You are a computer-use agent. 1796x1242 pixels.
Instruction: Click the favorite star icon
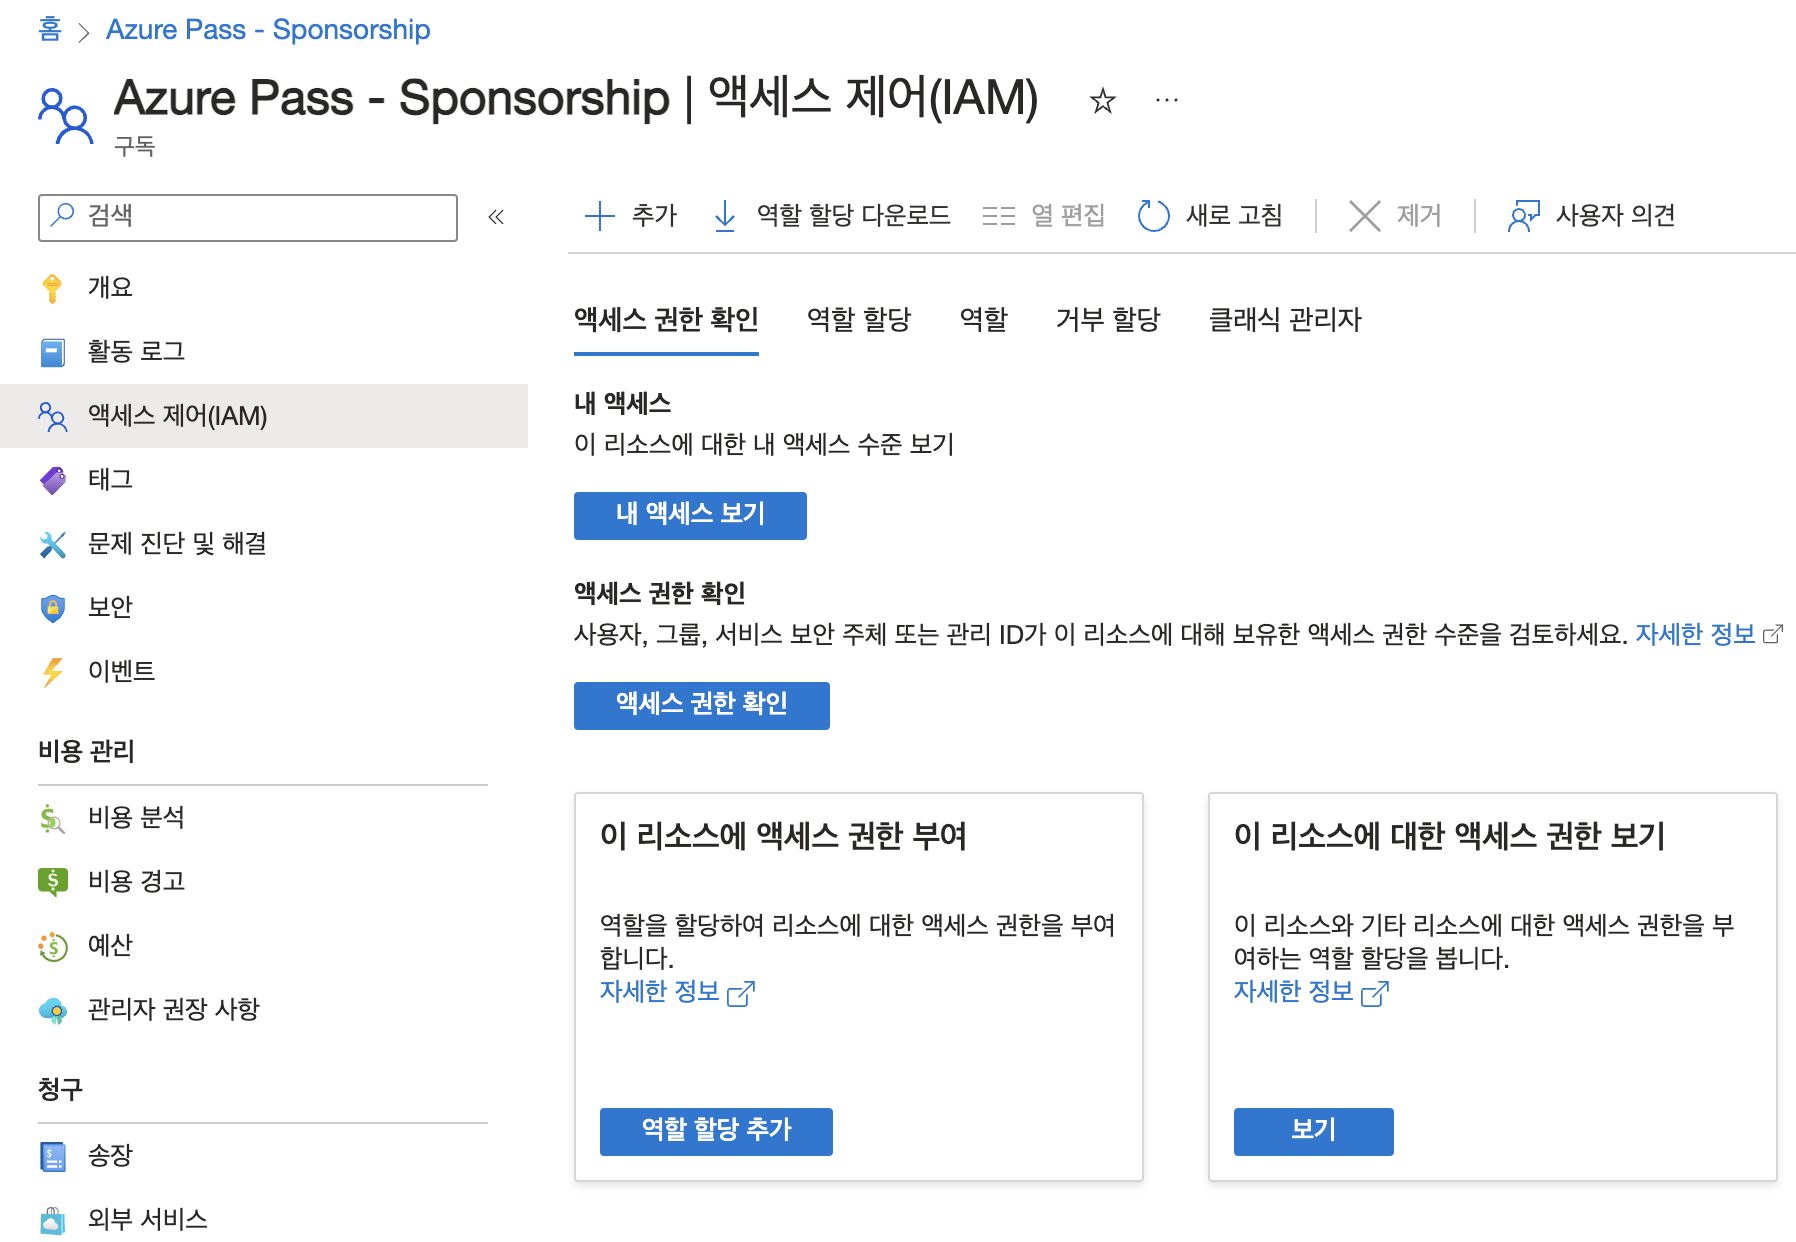click(x=1102, y=101)
